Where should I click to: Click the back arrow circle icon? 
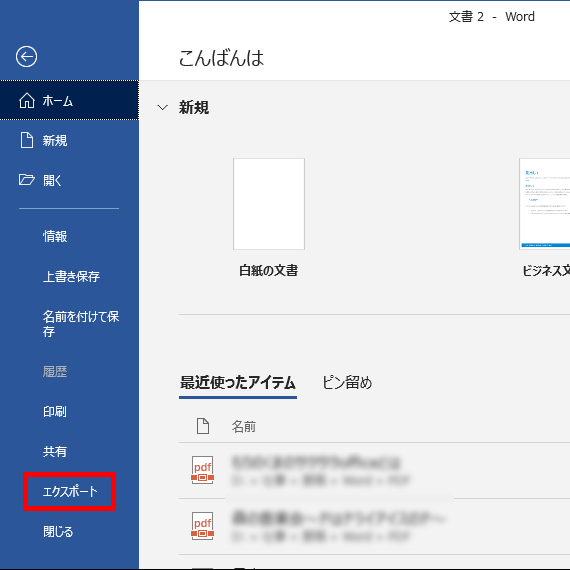tap(26, 57)
